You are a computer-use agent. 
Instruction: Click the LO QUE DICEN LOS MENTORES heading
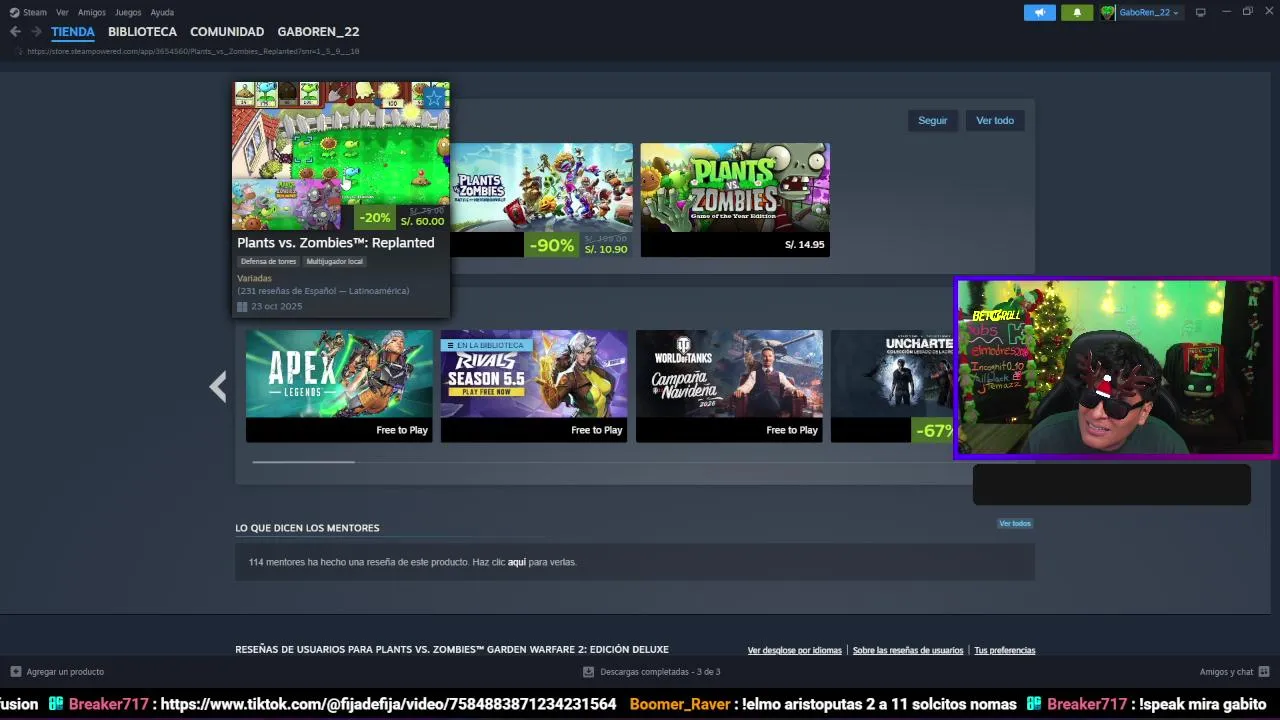click(307, 528)
